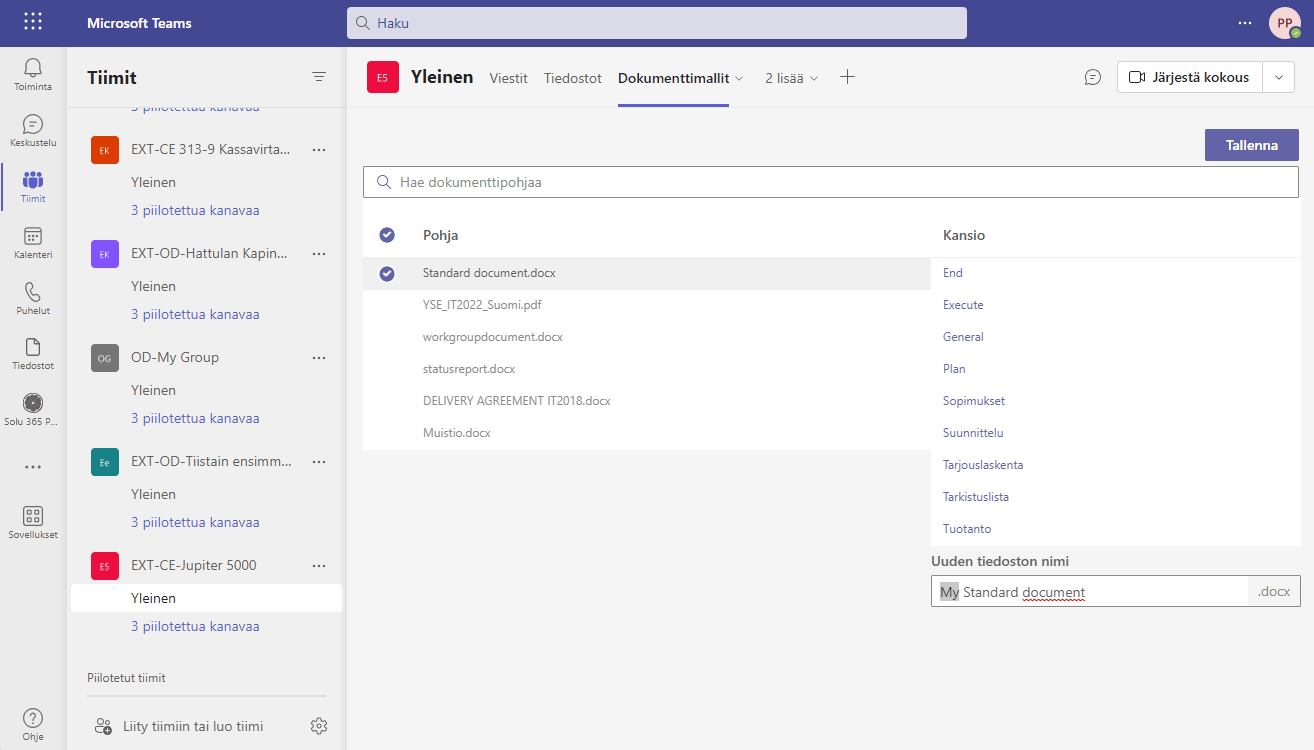Viewport: 1314px width, 750px height.
Task: Click the filter icon next to Tiimit
Action: pos(319,77)
